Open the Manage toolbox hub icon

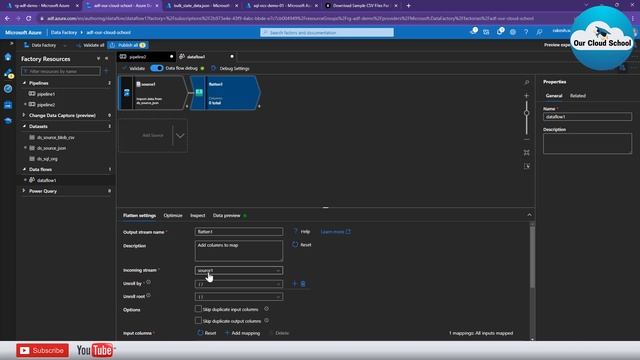point(8,105)
